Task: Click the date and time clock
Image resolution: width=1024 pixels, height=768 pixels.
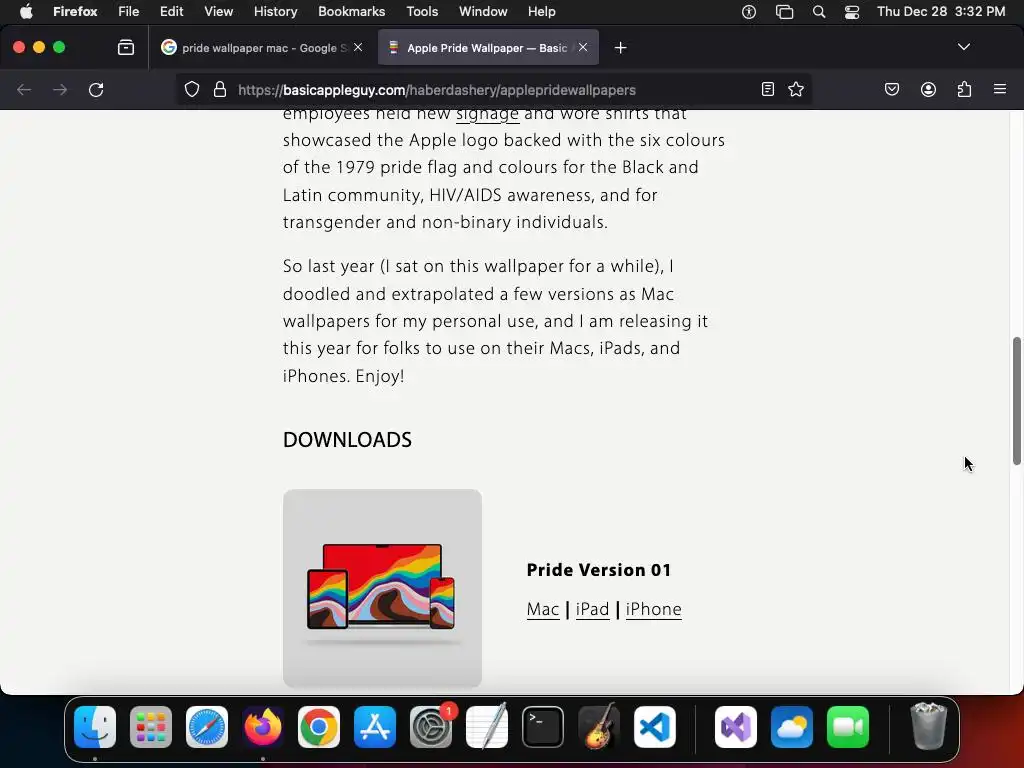Action: tap(941, 12)
